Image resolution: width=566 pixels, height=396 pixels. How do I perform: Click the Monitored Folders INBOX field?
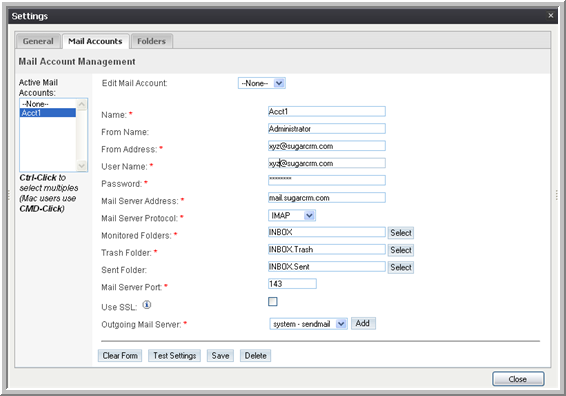pos(327,232)
